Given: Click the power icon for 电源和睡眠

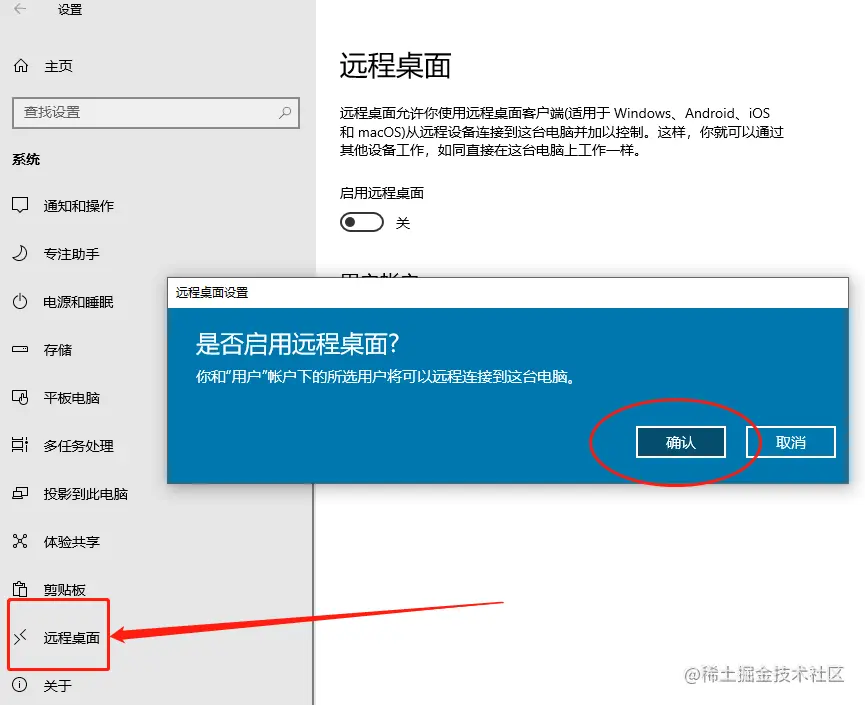Looking at the screenshot, I should point(20,301).
